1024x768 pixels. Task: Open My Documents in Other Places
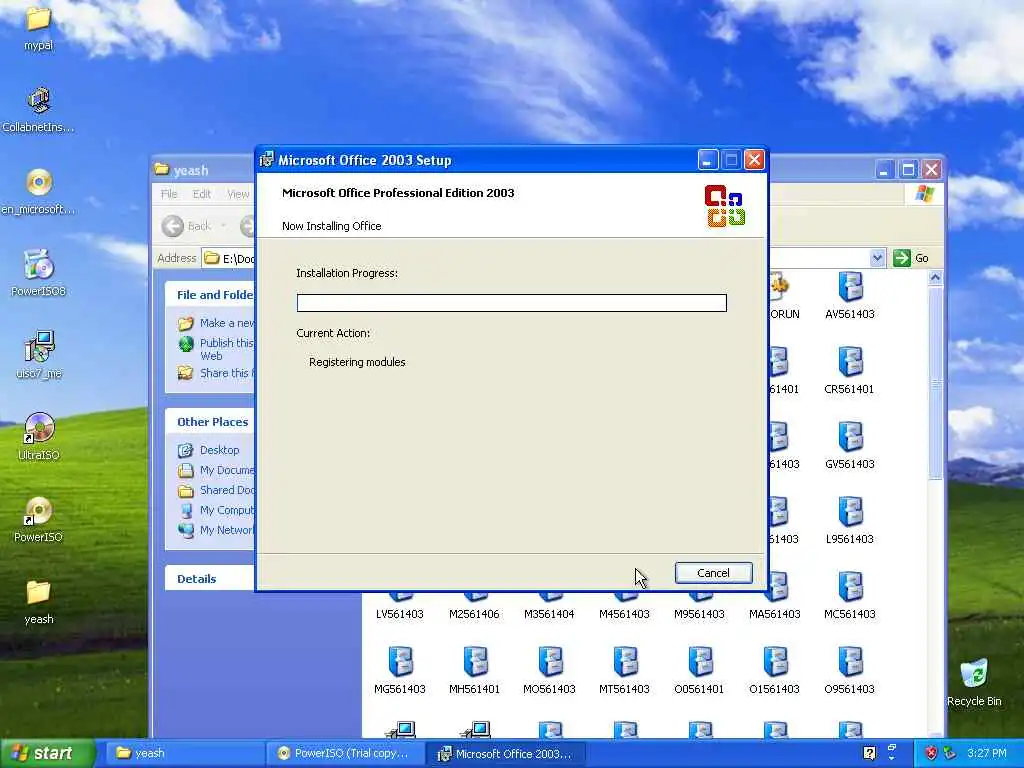217,470
